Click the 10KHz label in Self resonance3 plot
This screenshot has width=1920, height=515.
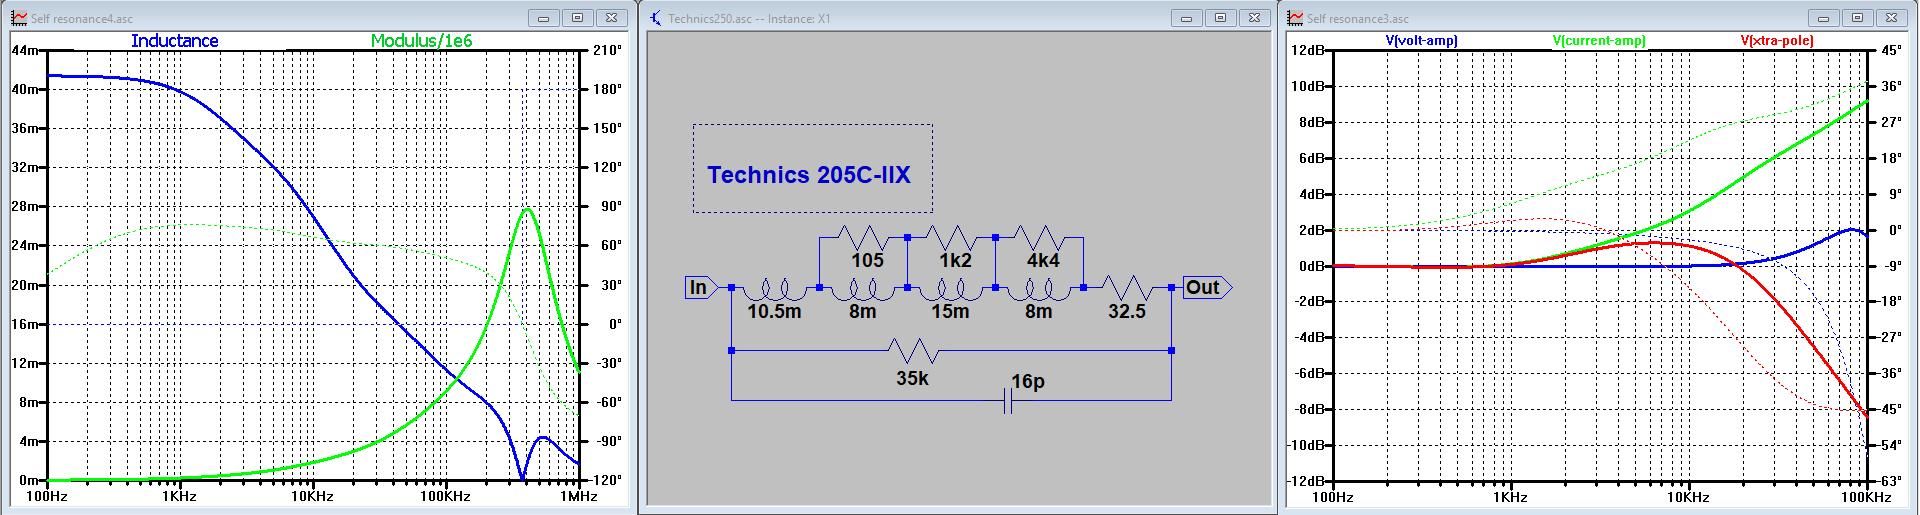tap(1688, 497)
